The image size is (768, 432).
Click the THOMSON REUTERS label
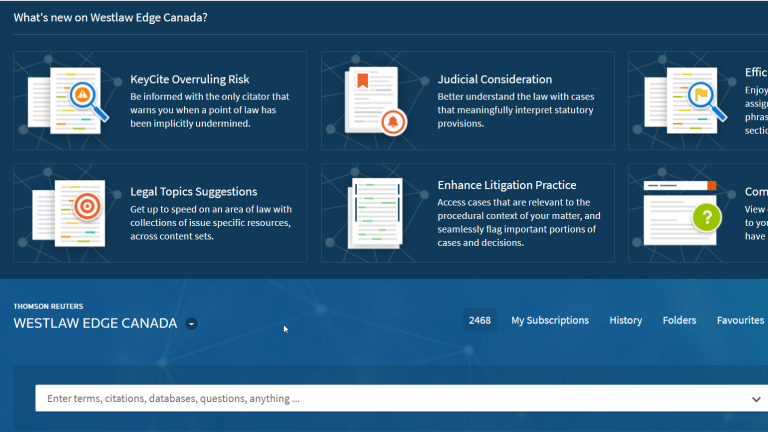[48, 307]
